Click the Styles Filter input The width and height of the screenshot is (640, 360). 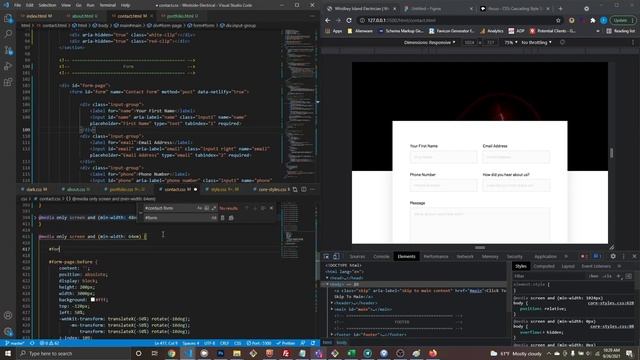tap(550, 276)
